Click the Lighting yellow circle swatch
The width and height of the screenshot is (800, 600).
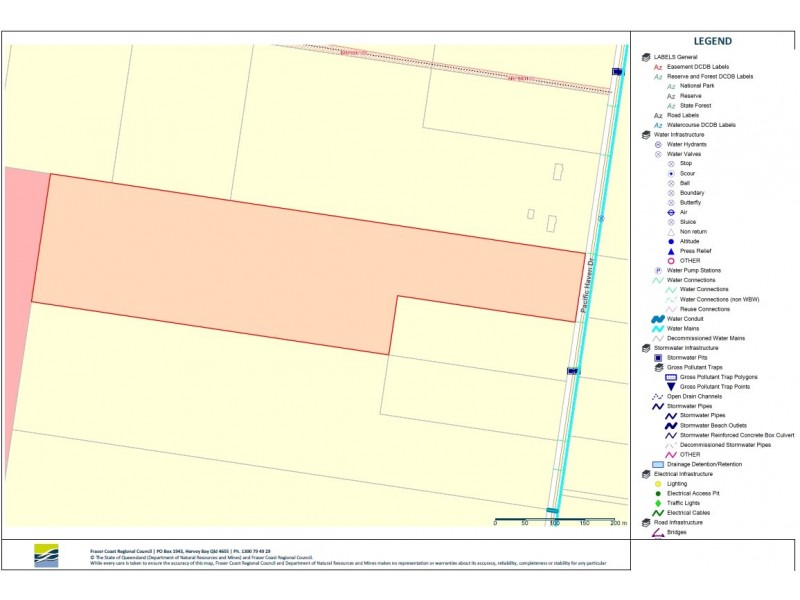[x=658, y=484]
